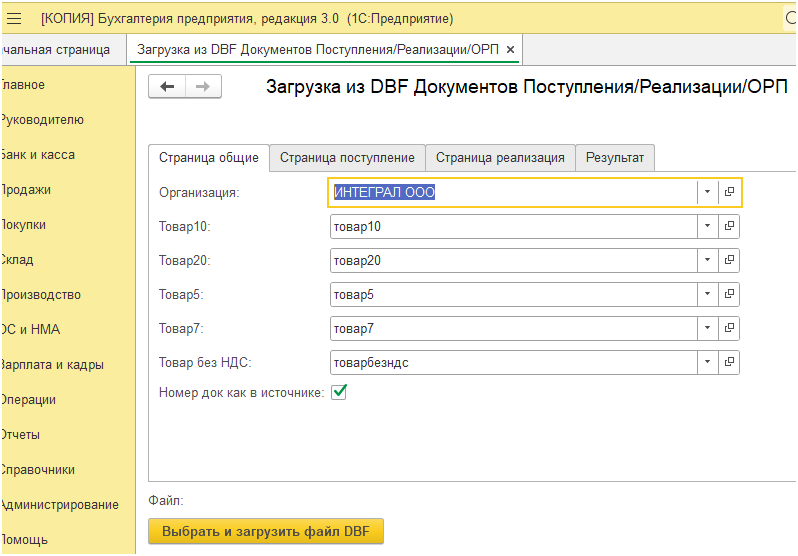This screenshot has height=556, width=798.
Task: Click the search icon in the title bar
Action: pyautogui.click(x=790, y=18)
